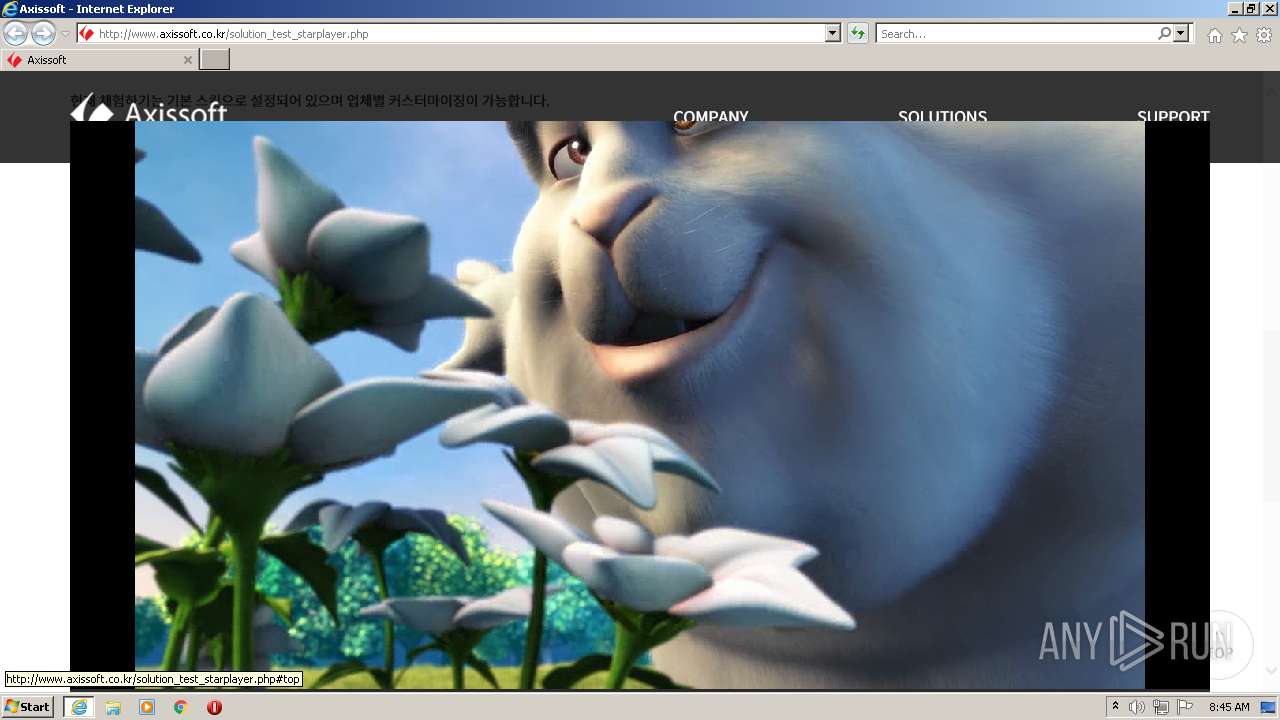Open the Windows Start menu
The image size is (1280, 720).
click(x=27, y=707)
